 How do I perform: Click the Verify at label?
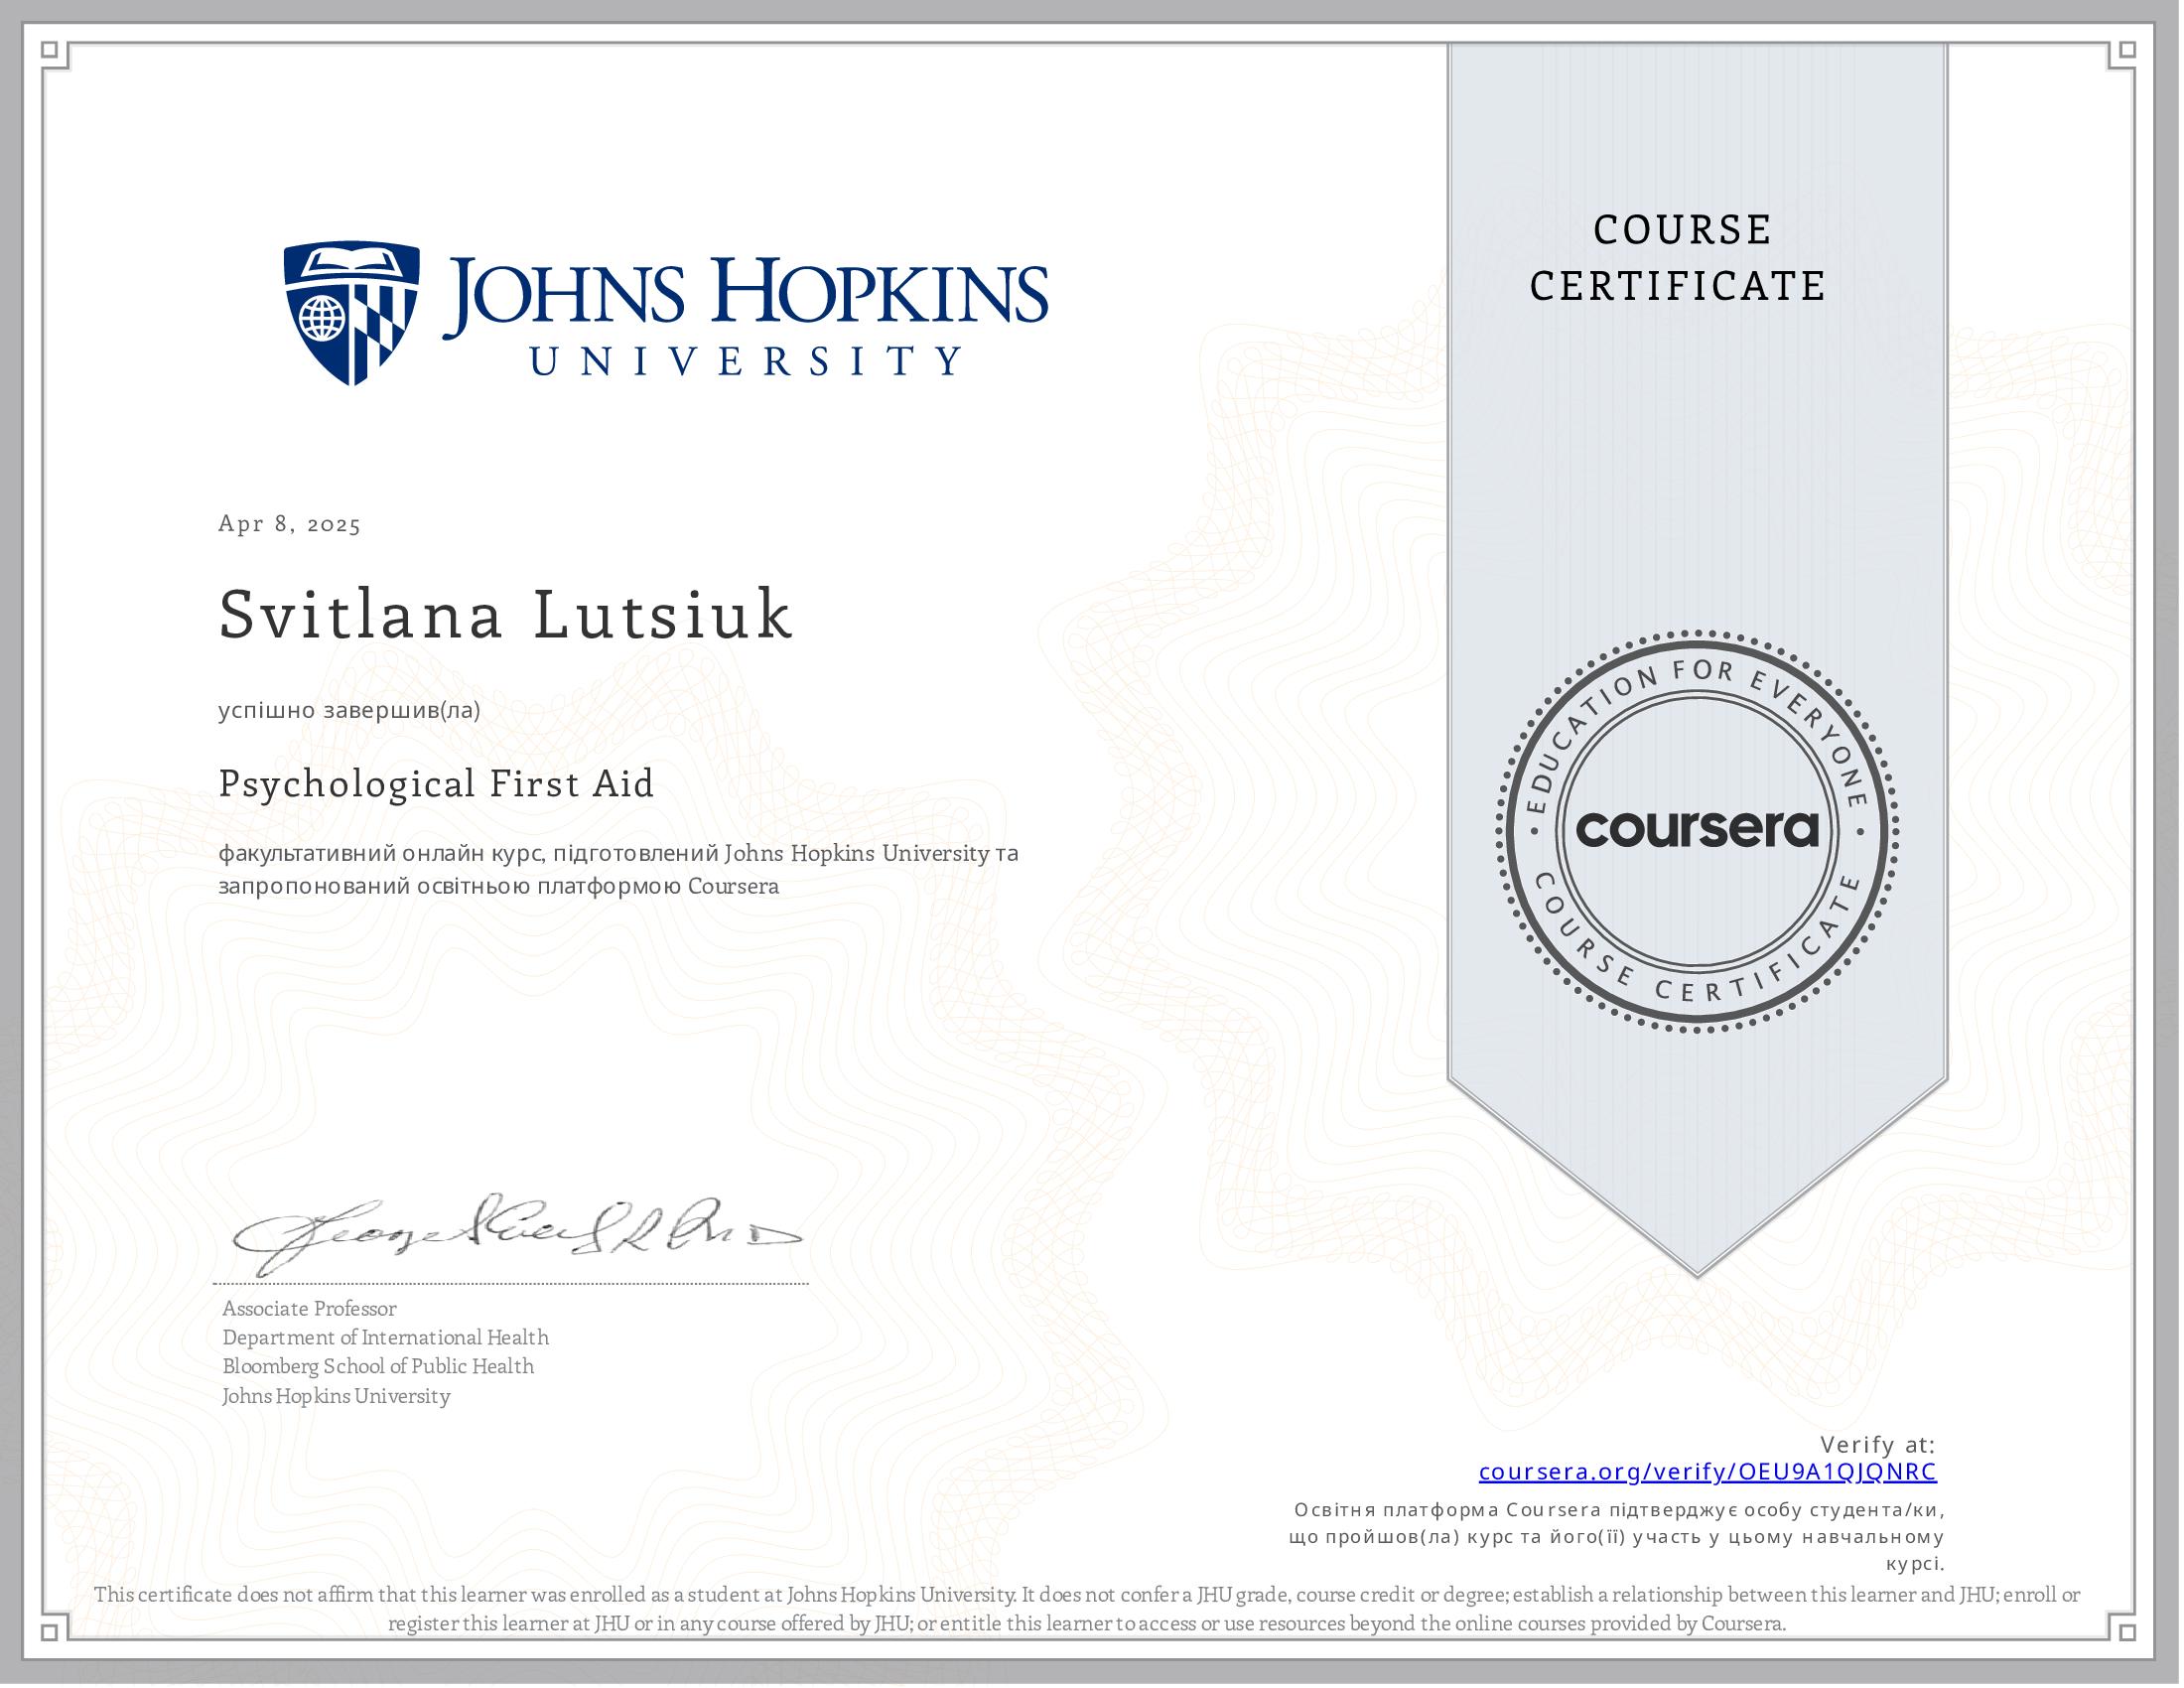[x=1877, y=1444]
